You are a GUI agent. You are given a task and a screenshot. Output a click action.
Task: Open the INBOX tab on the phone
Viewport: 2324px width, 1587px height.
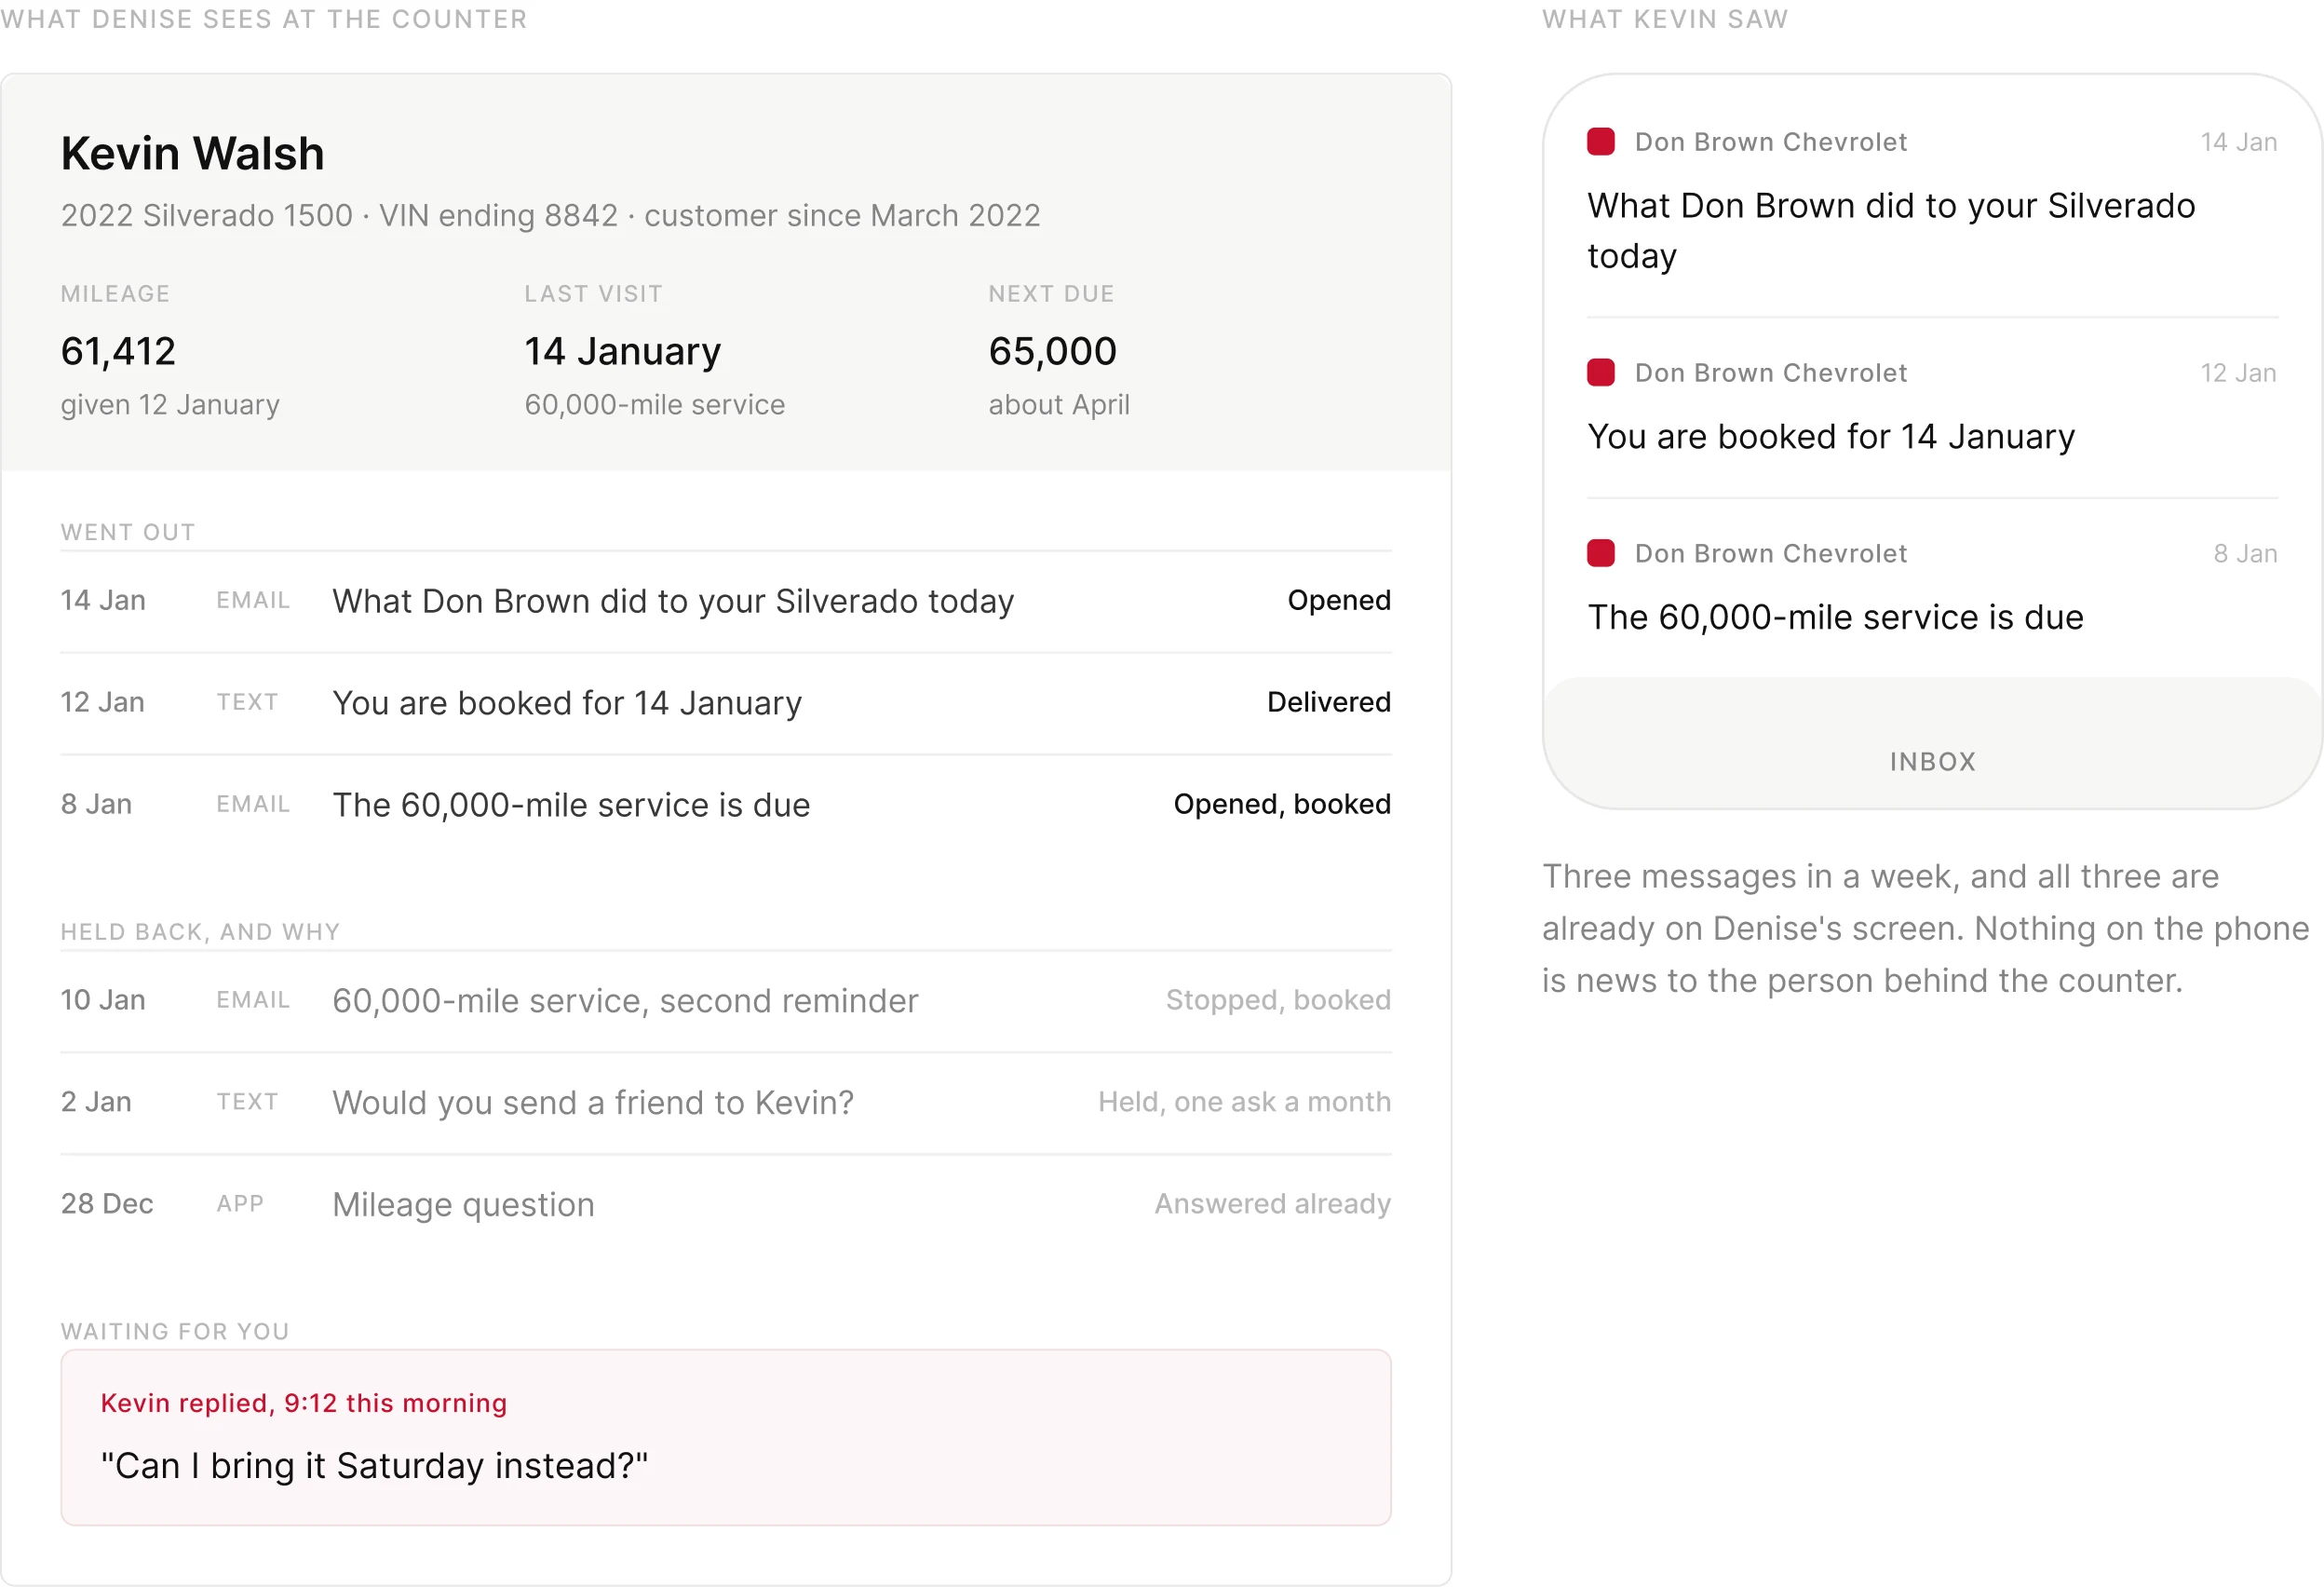(1932, 762)
